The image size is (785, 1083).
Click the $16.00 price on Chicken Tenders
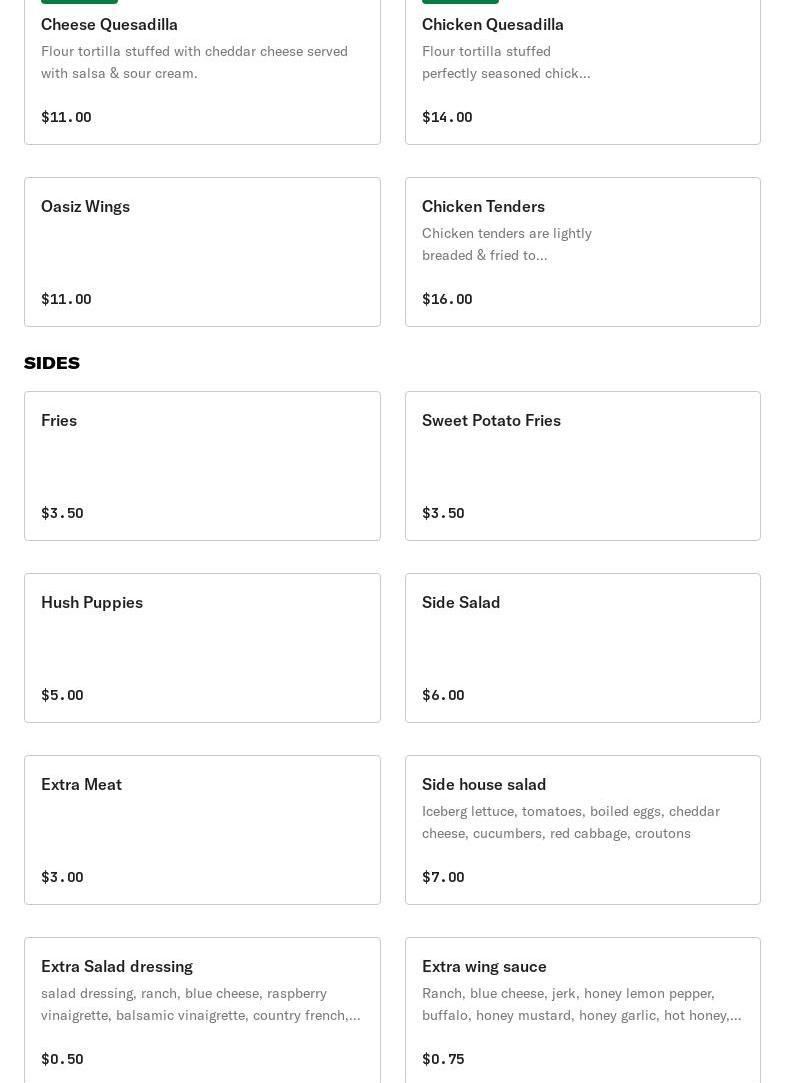447,299
